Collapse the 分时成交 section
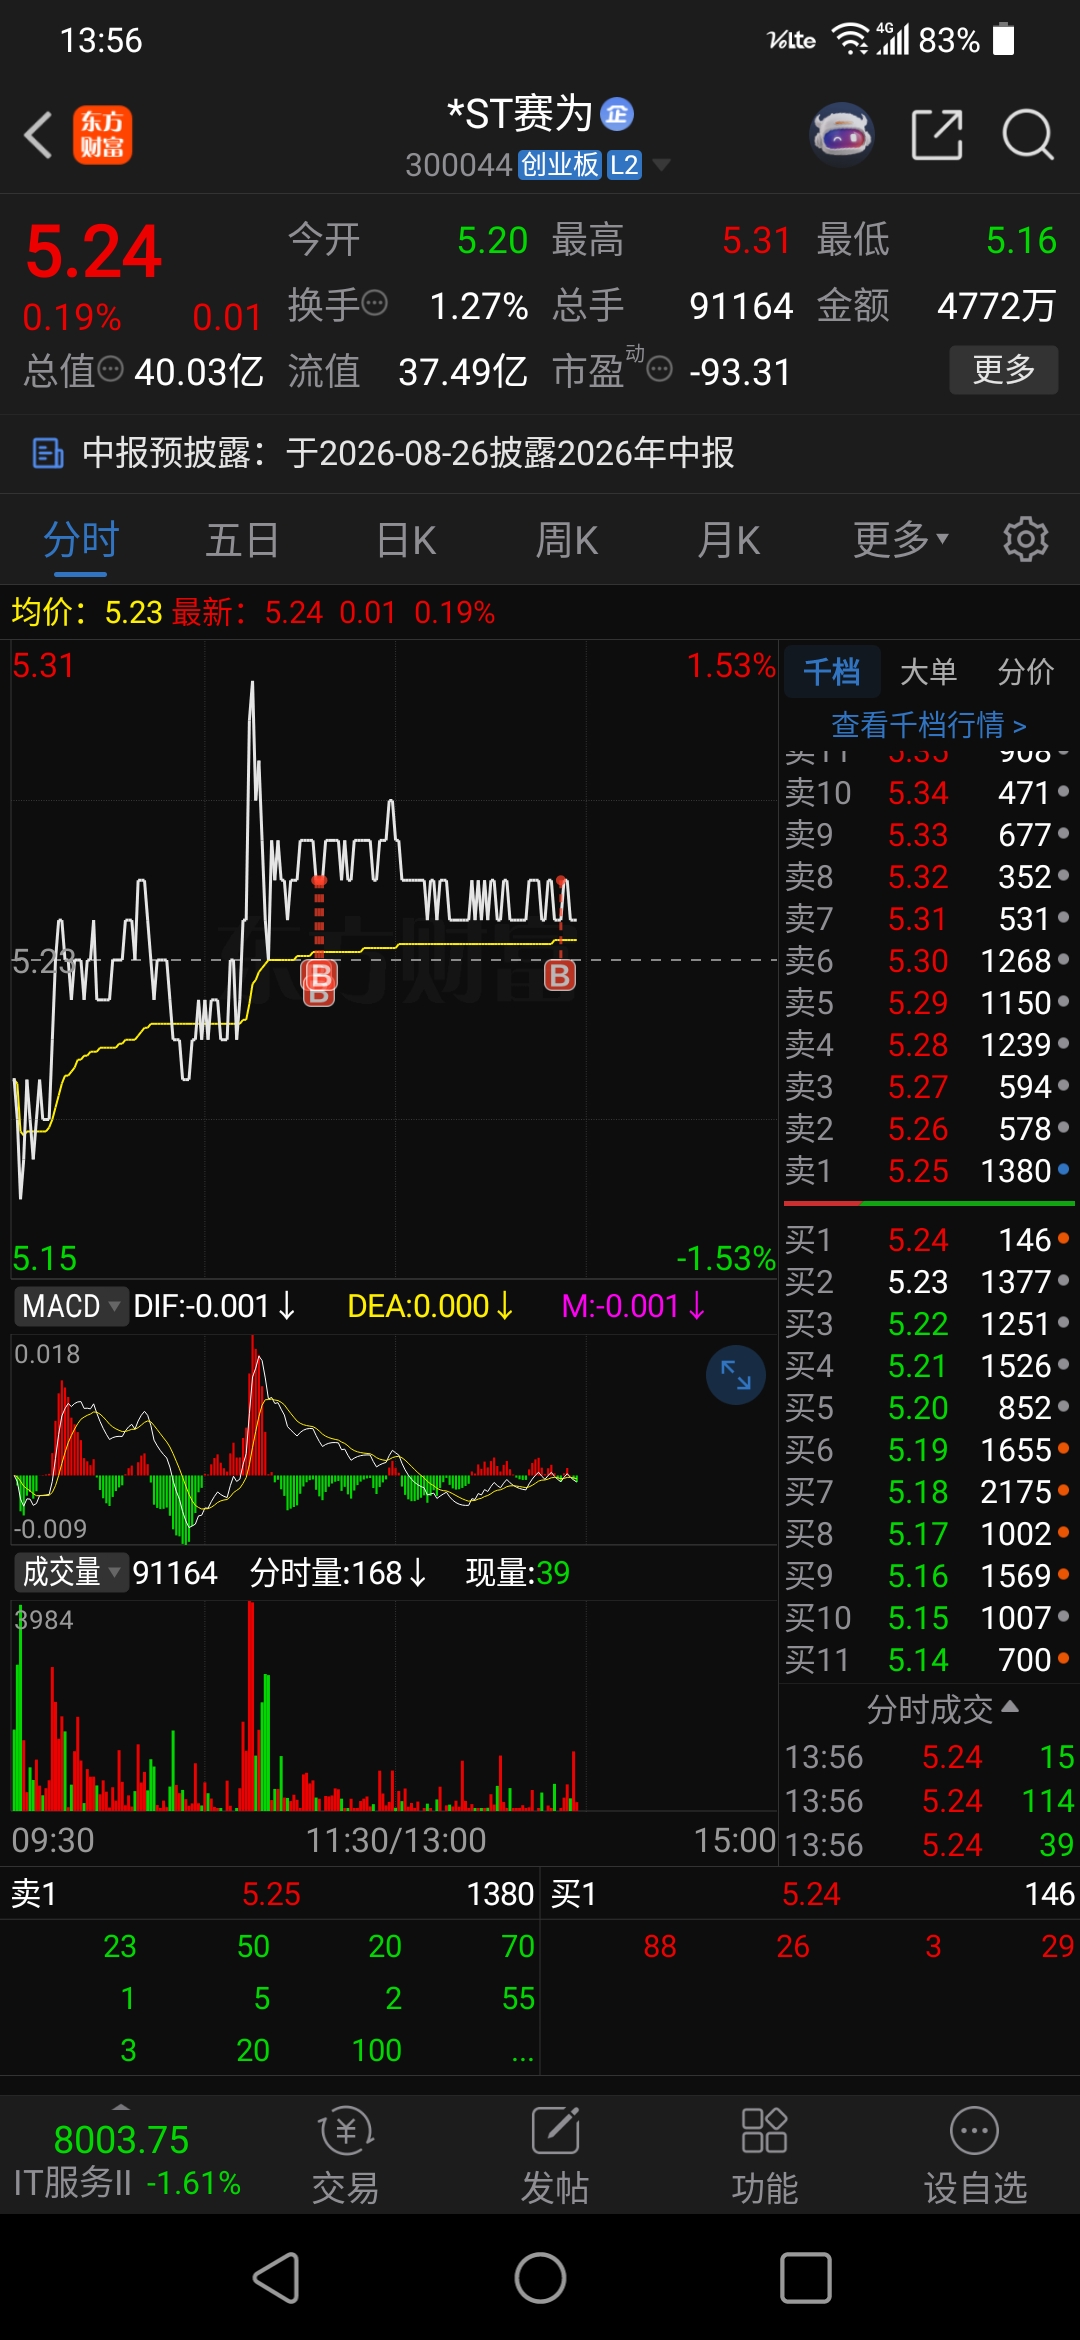This screenshot has width=1080, height=2340. tap(942, 1709)
